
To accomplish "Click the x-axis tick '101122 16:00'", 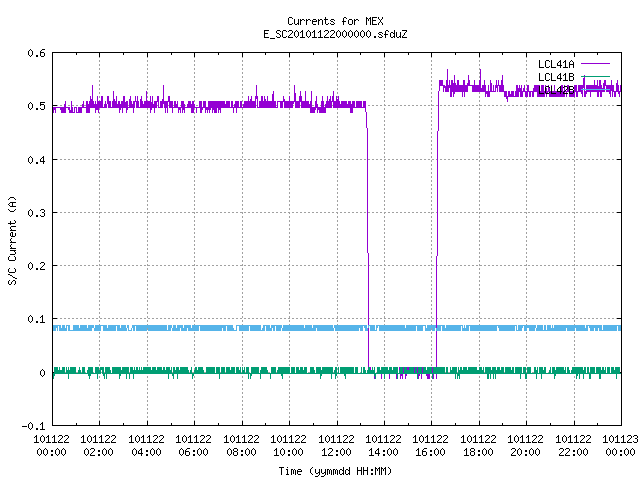I will coord(430,446).
